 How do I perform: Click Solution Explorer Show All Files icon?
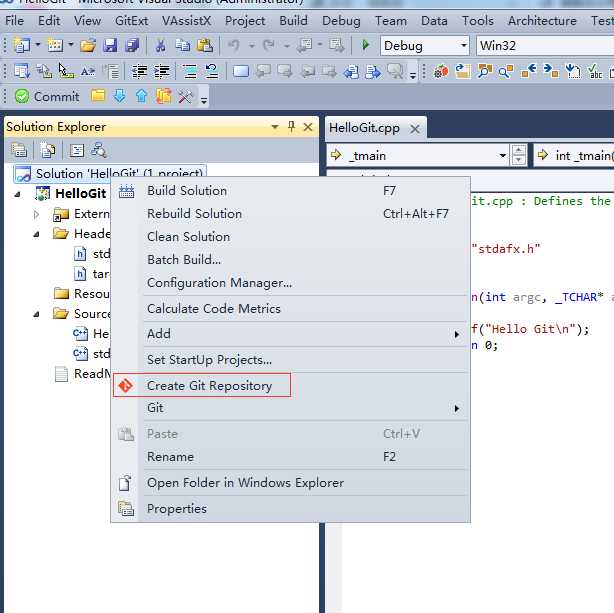point(47,150)
